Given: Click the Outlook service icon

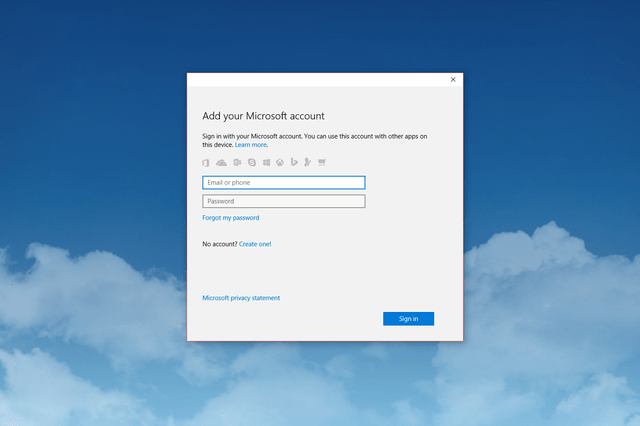Looking at the screenshot, I should (x=237, y=162).
